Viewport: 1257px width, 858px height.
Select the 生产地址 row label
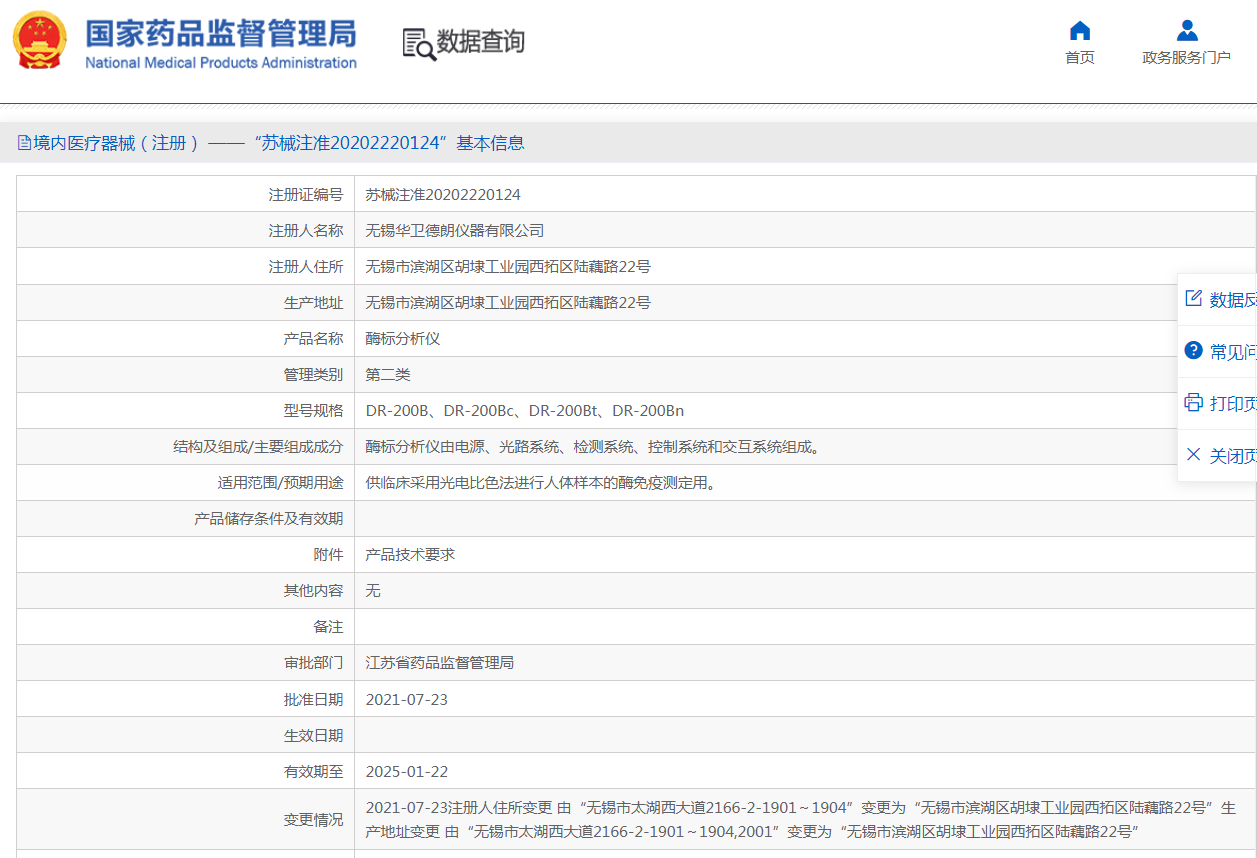(313, 303)
